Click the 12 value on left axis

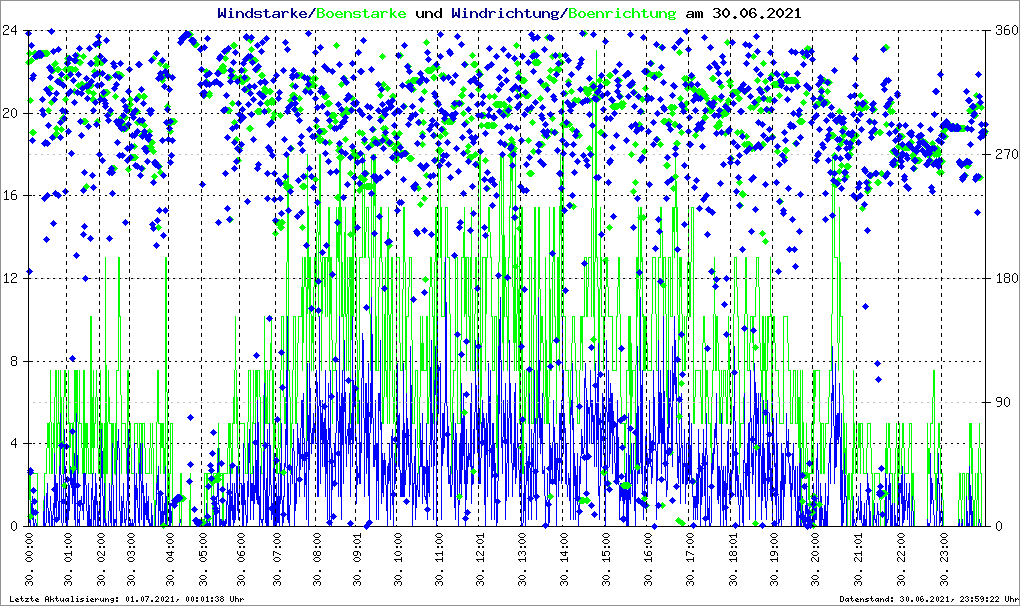(x=13, y=278)
